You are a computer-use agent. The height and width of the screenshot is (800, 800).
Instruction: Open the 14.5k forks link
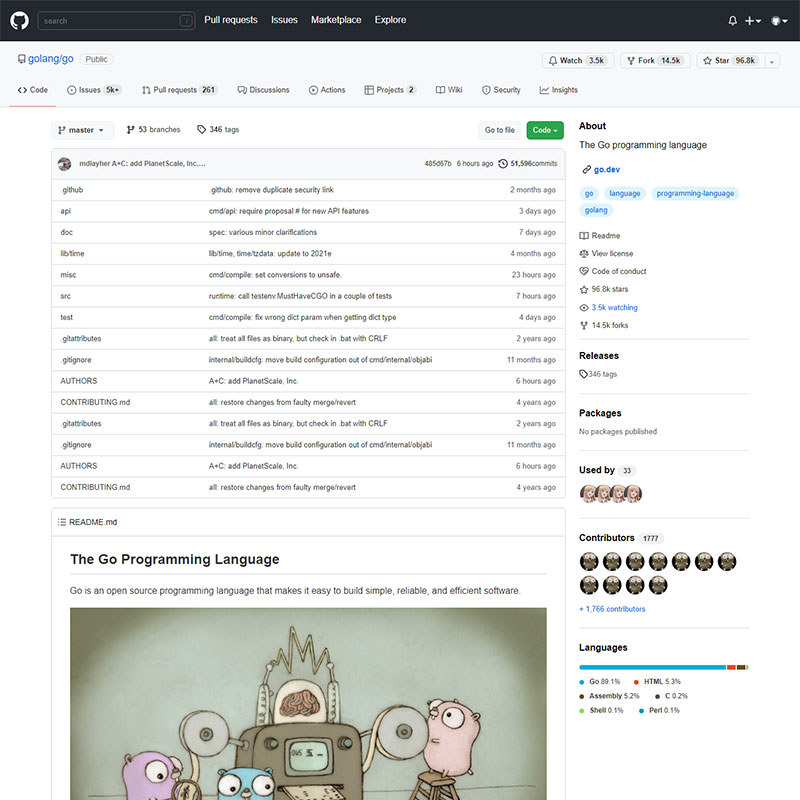coord(604,326)
